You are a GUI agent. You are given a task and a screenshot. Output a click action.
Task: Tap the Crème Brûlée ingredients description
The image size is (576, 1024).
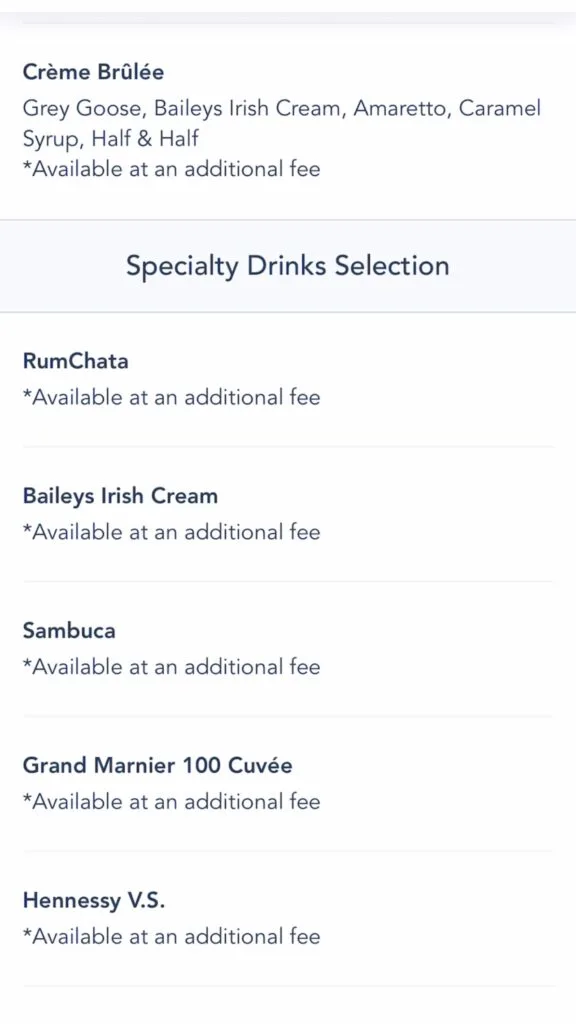[281, 123]
